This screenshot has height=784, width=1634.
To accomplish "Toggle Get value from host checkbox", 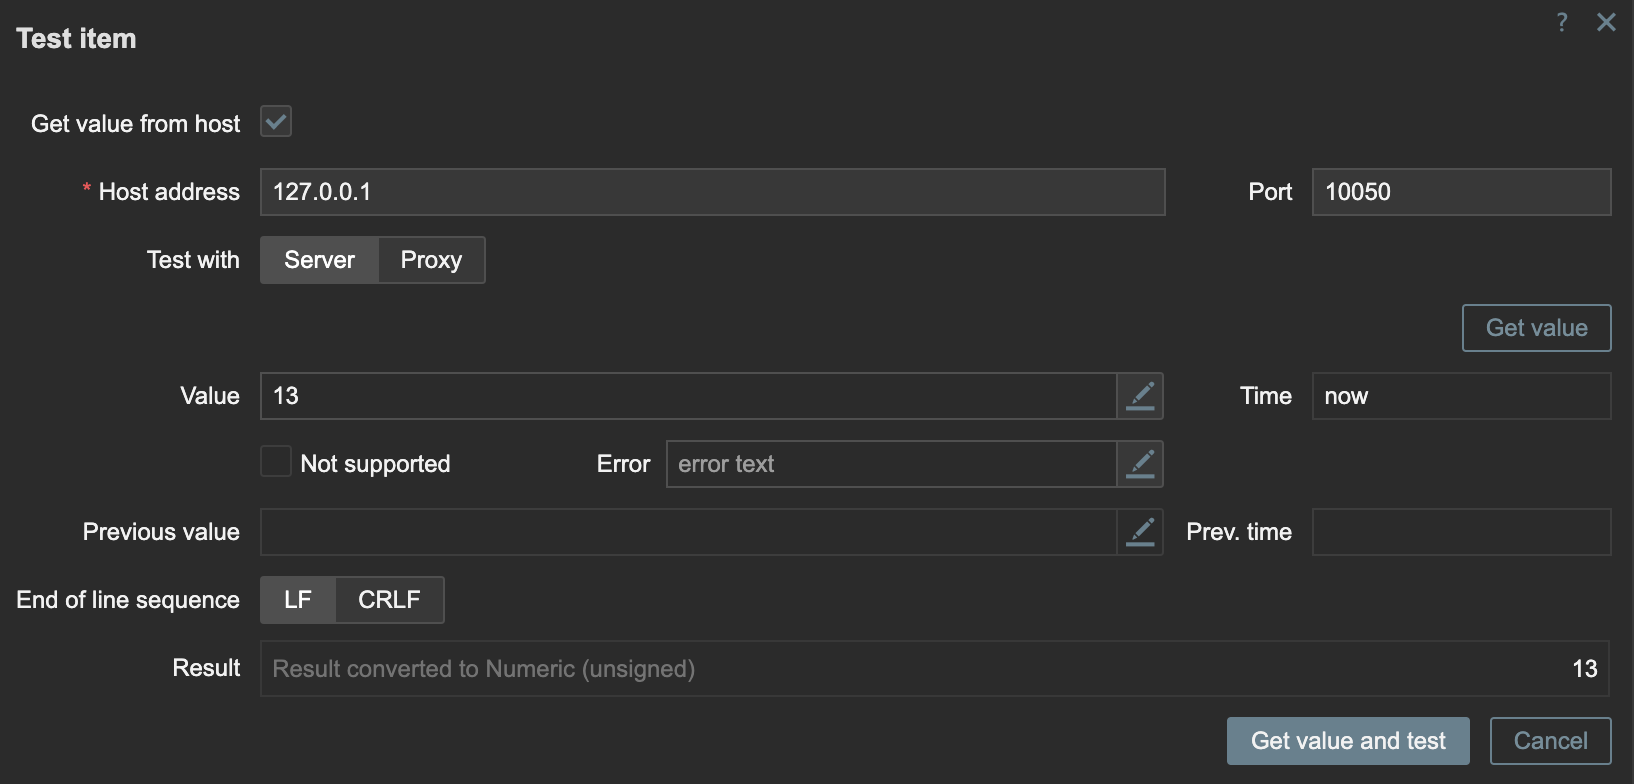I will (x=276, y=122).
